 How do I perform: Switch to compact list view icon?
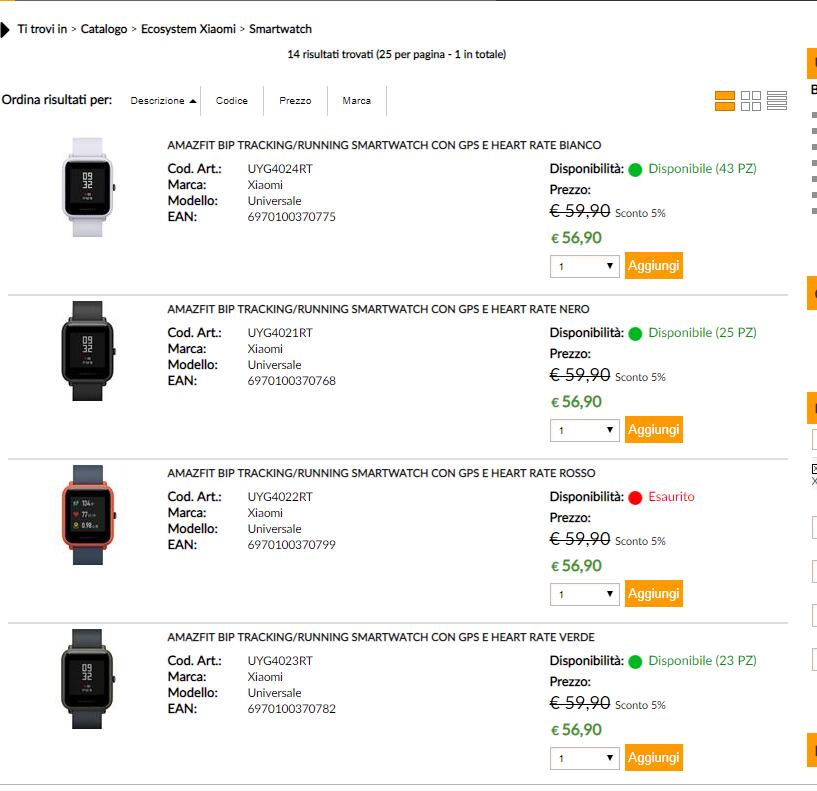point(777,100)
